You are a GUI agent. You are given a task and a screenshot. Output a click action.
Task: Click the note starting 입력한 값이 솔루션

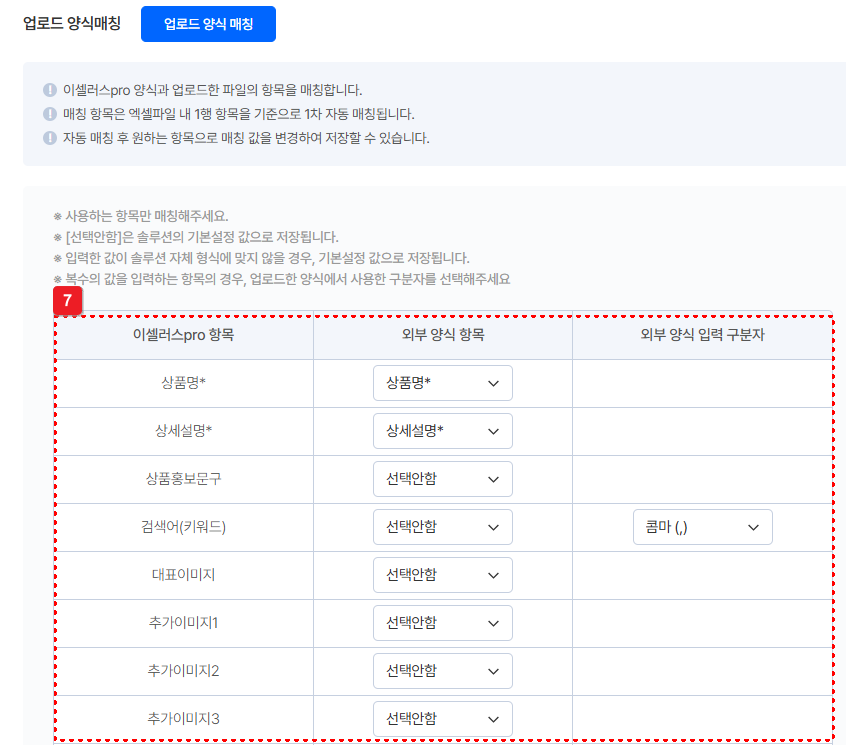coord(262,258)
